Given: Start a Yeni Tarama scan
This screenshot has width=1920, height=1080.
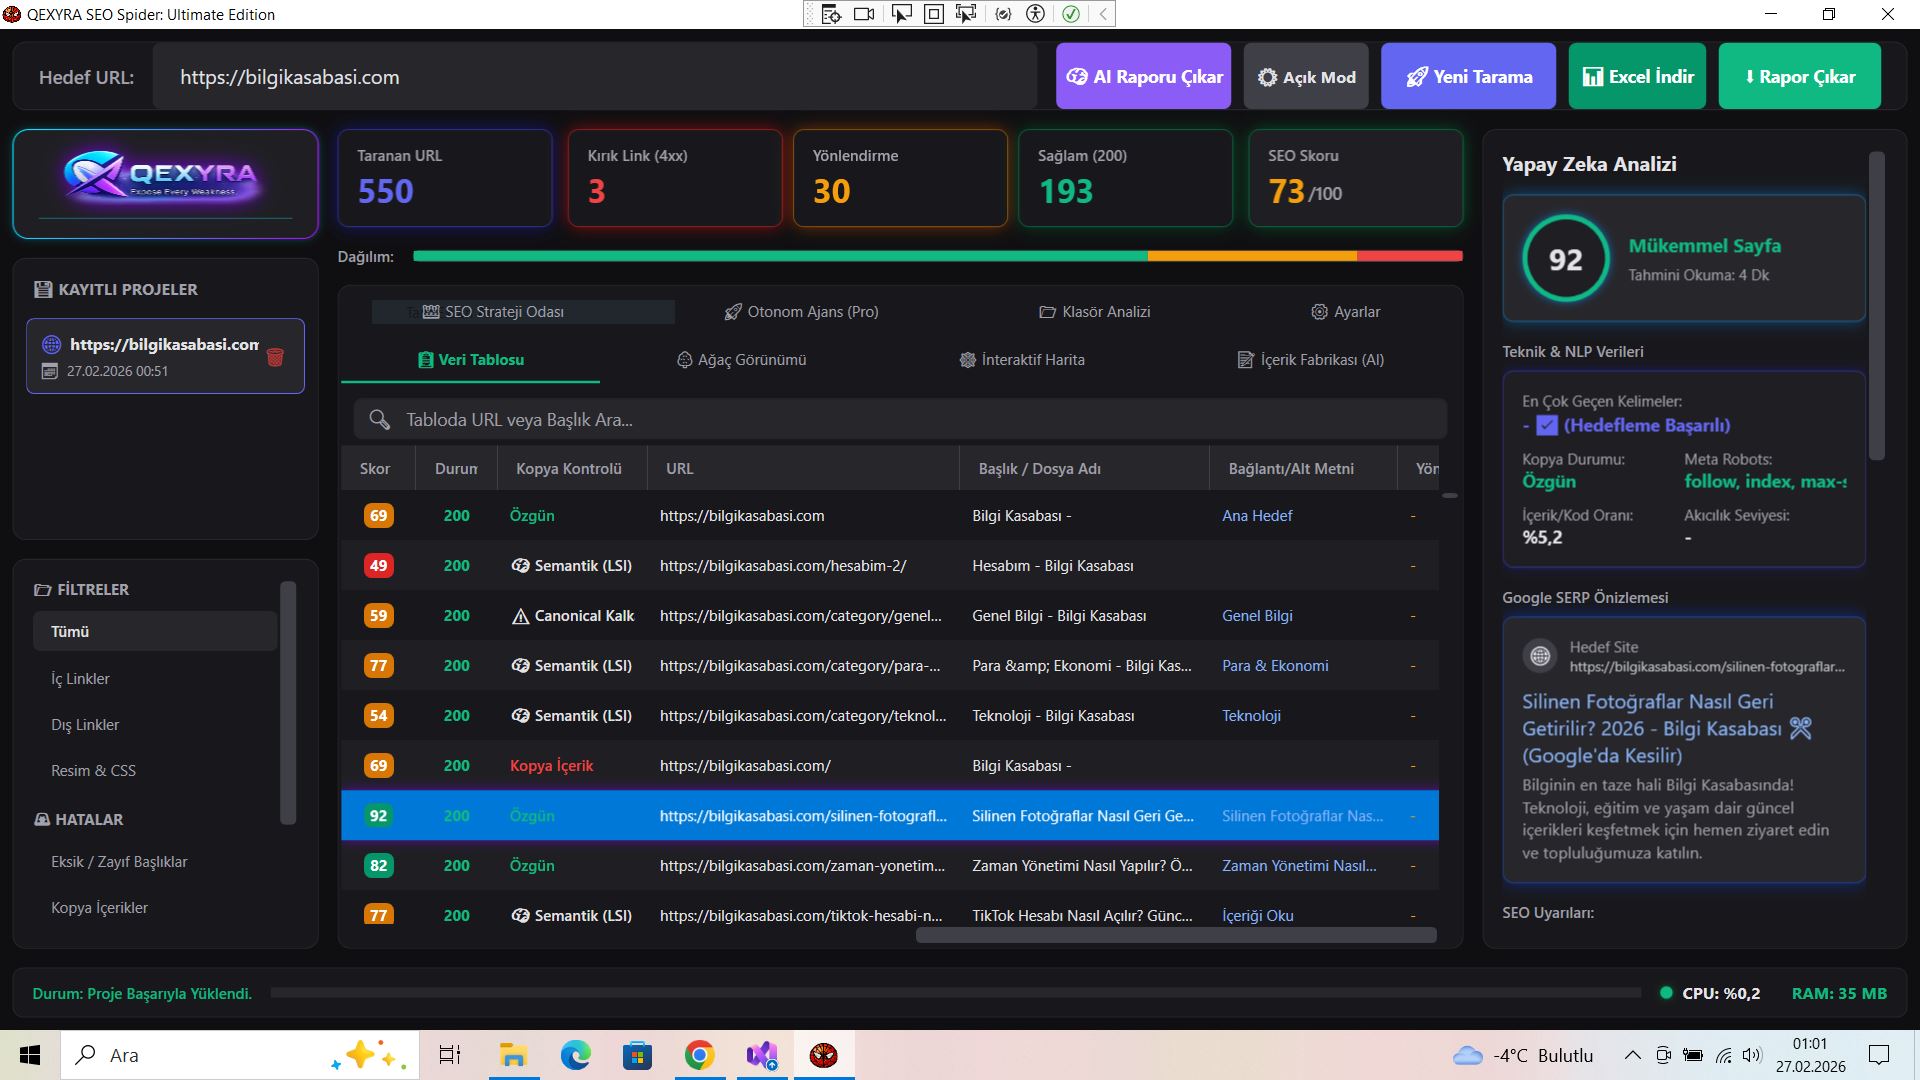Looking at the screenshot, I should [1468, 77].
